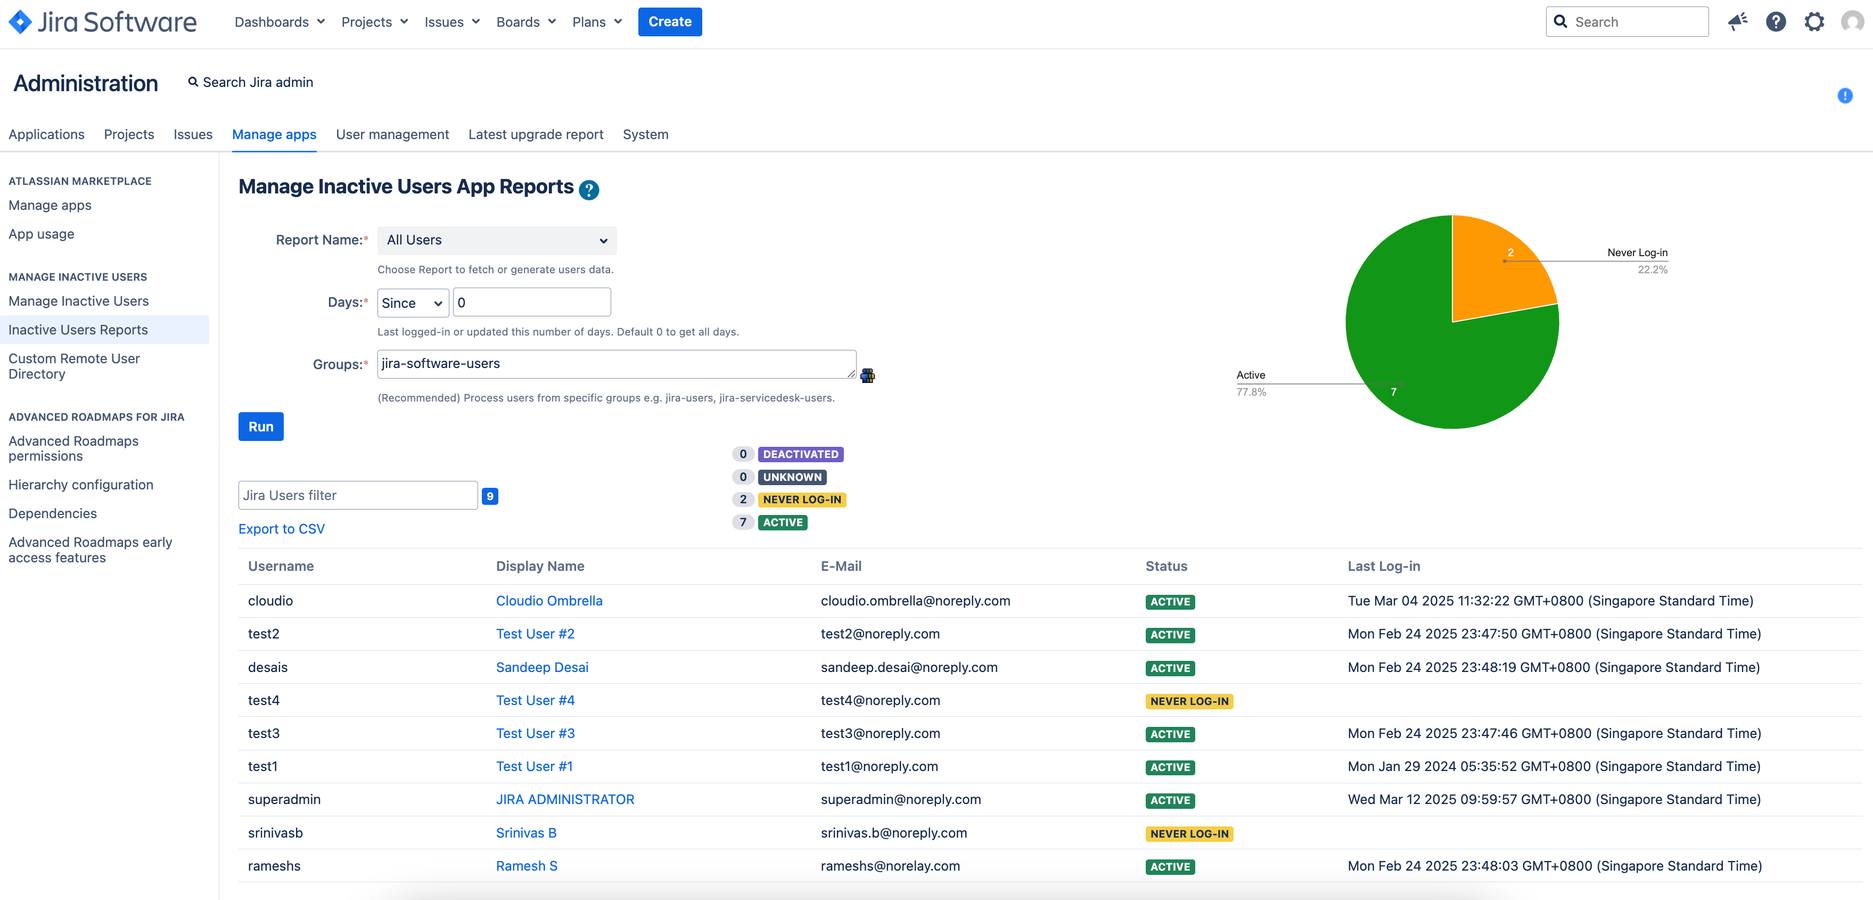Image resolution: width=1873 pixels, height=900 pixels.
Task: Click the Last Log-in column header
Action: point(1384,566)
